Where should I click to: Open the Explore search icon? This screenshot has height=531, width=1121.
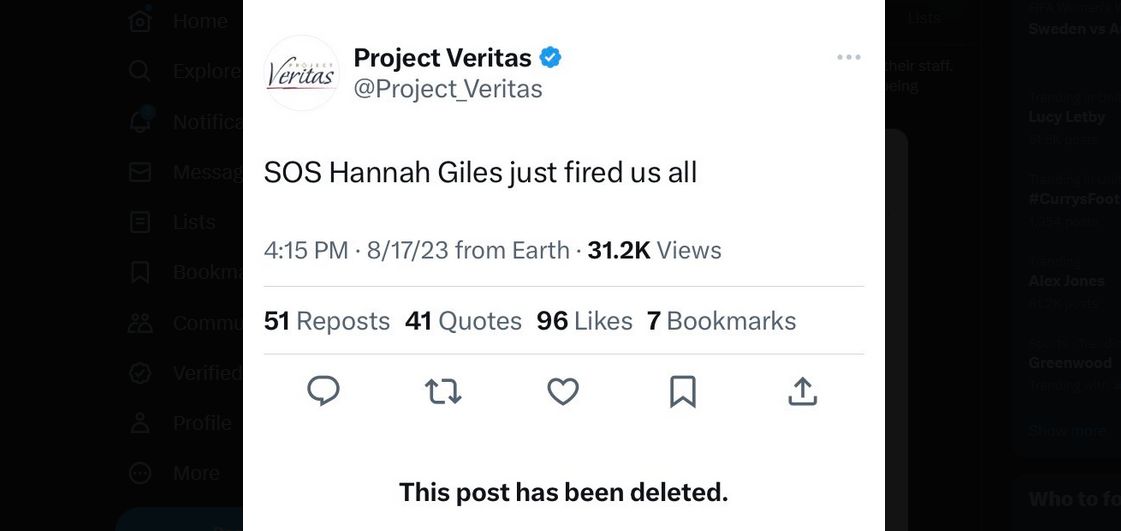(x=141, y=71)
